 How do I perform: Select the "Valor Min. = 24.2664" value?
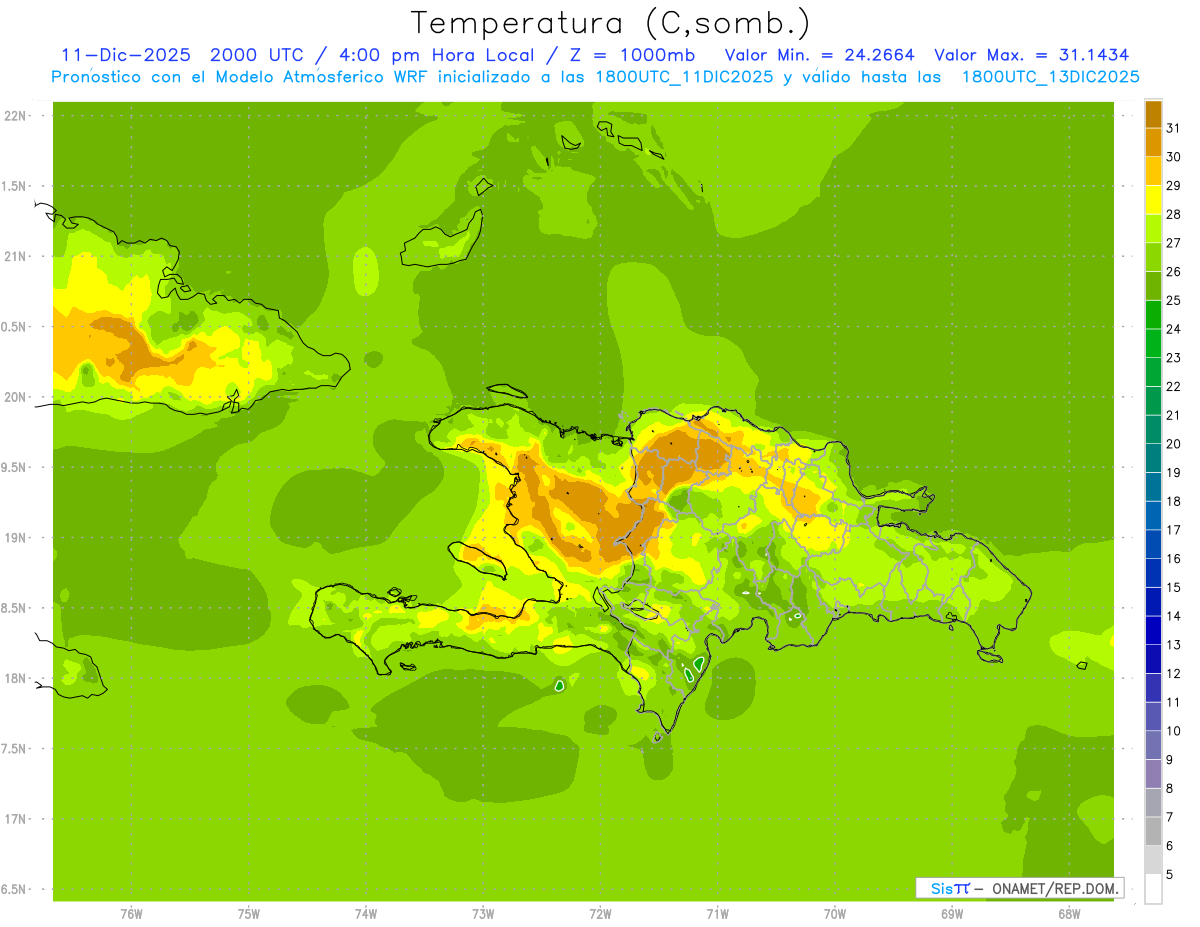(x=820, y=55)
